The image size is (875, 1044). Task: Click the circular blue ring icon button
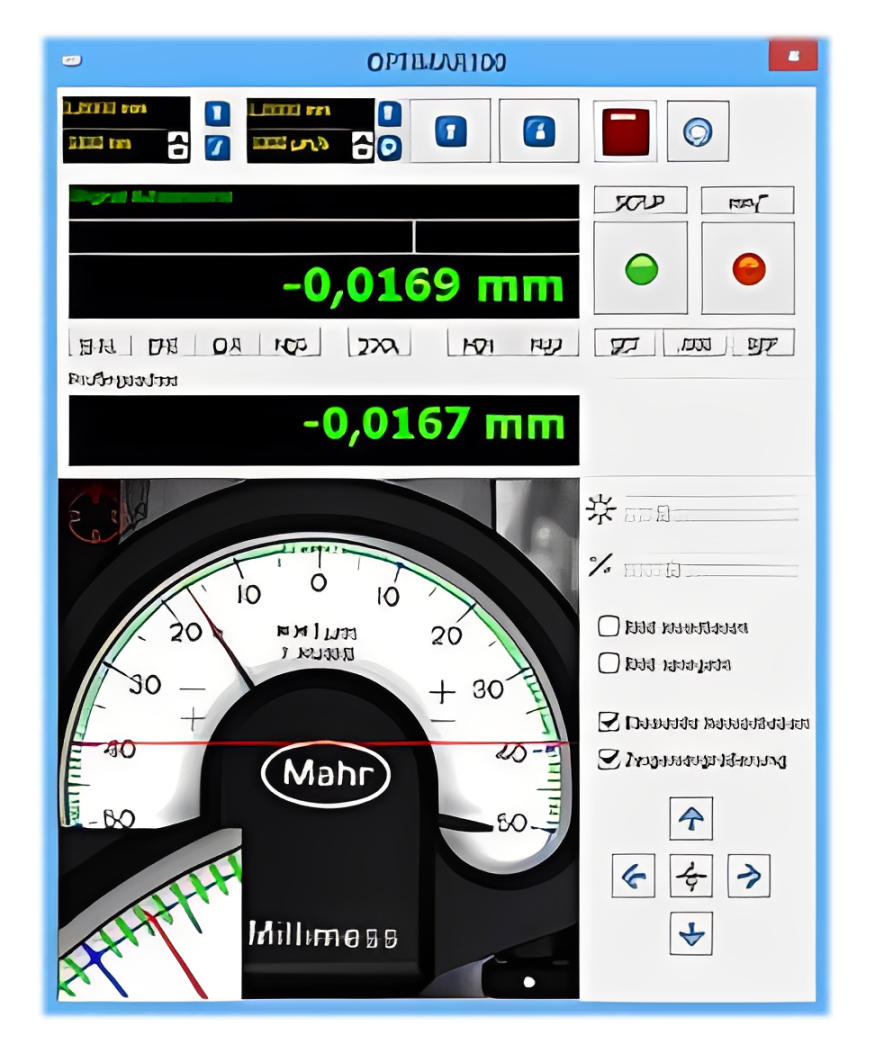click(697, 131)
